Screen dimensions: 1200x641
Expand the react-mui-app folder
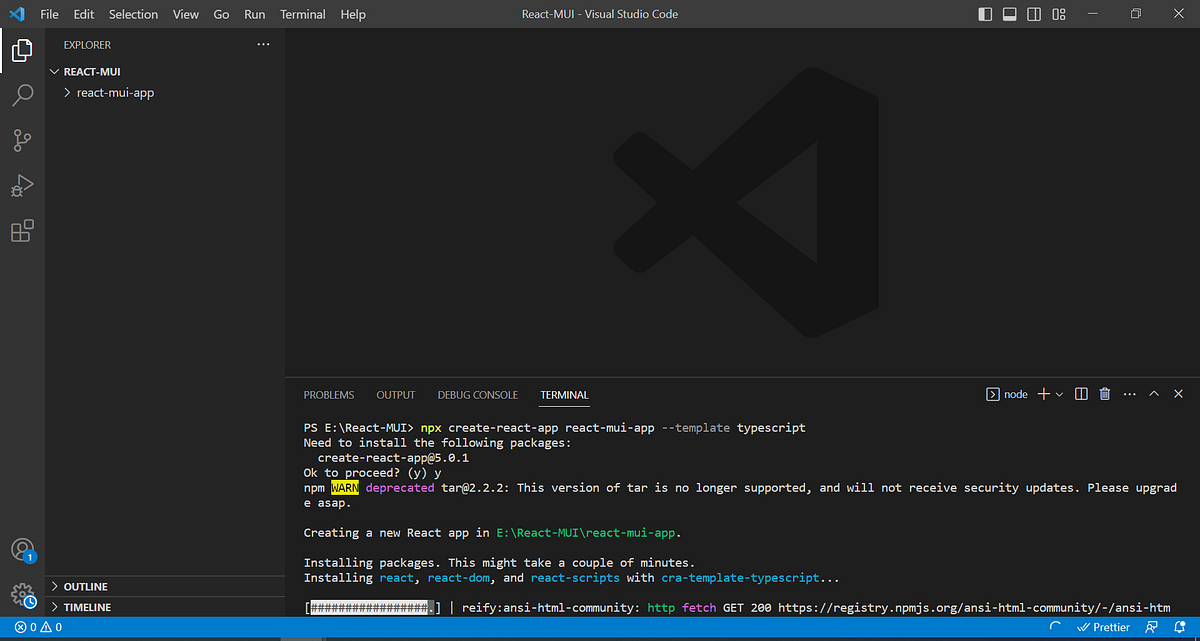point(165,92)
